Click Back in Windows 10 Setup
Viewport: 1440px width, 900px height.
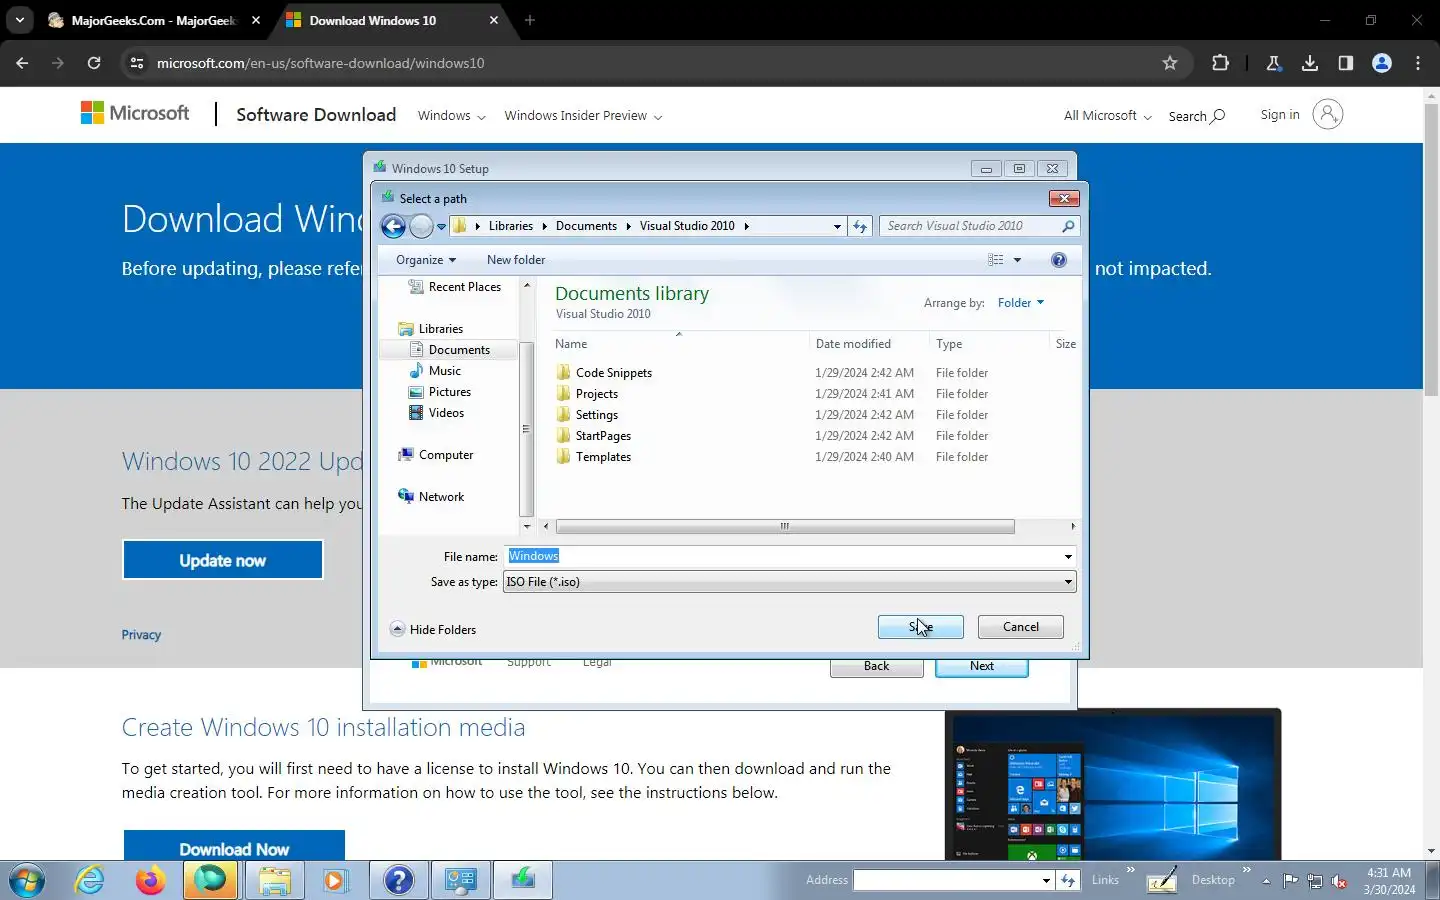(x=877, y=667)
